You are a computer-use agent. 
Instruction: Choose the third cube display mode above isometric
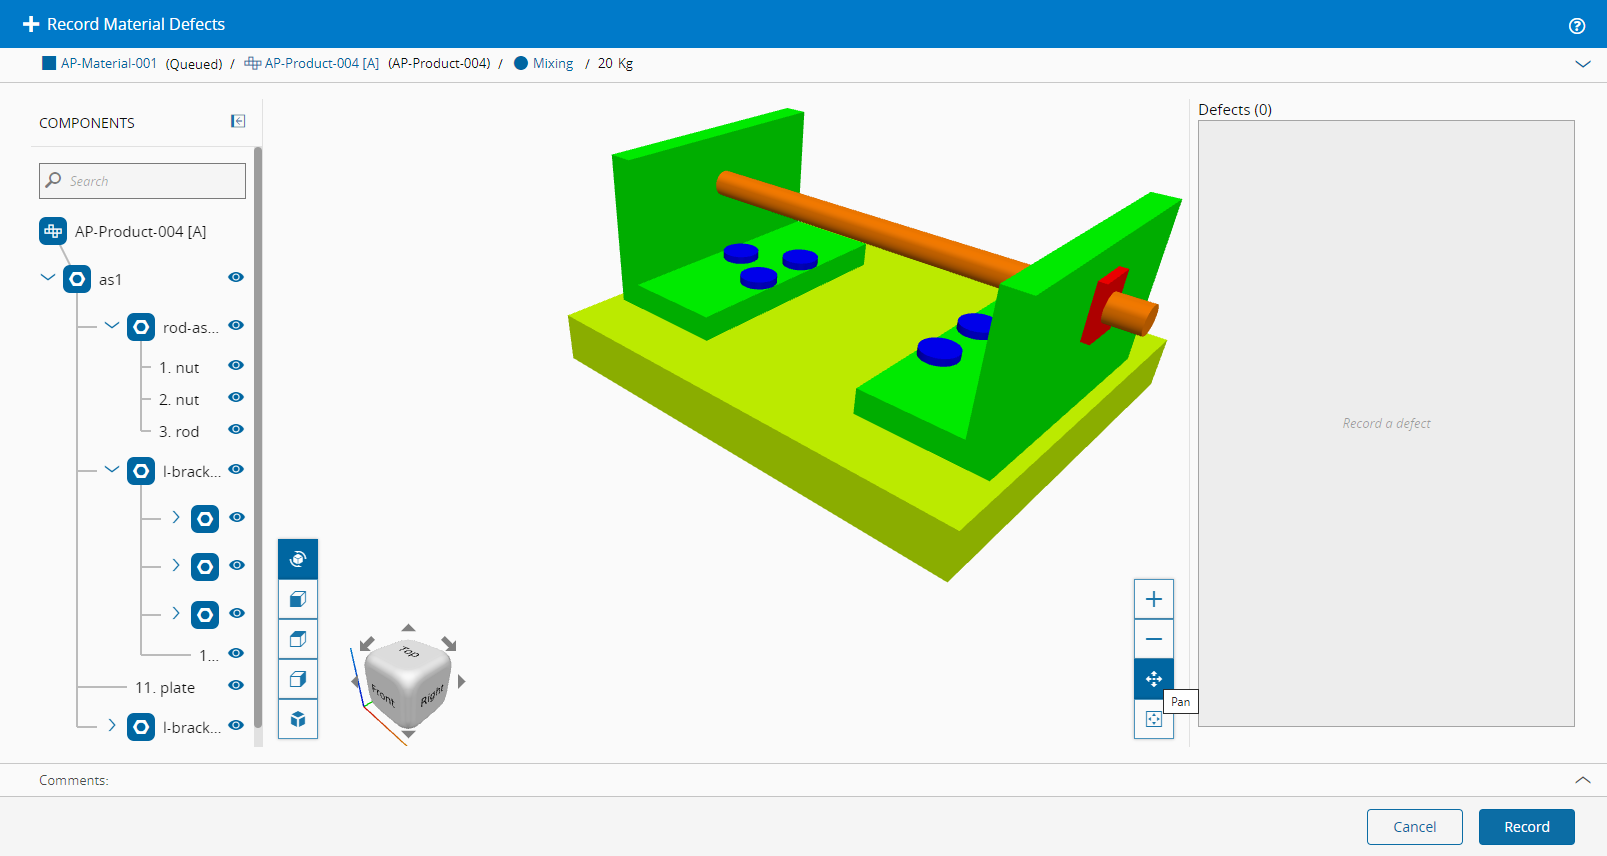pyautogui.click(x=298, y=679)
